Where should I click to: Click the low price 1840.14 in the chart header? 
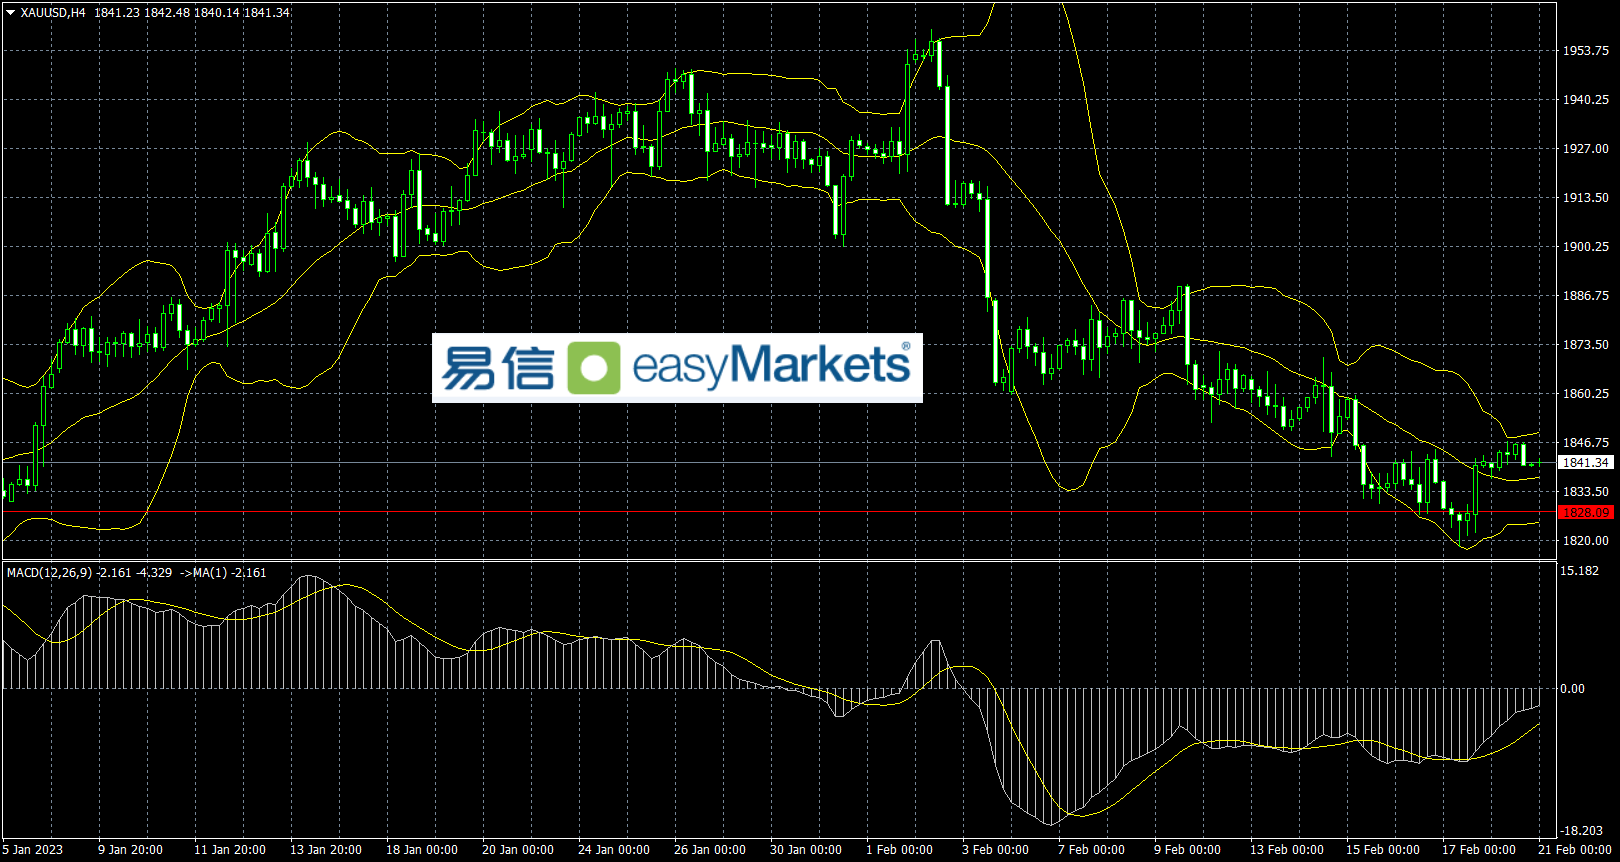[x=216, y=13]
